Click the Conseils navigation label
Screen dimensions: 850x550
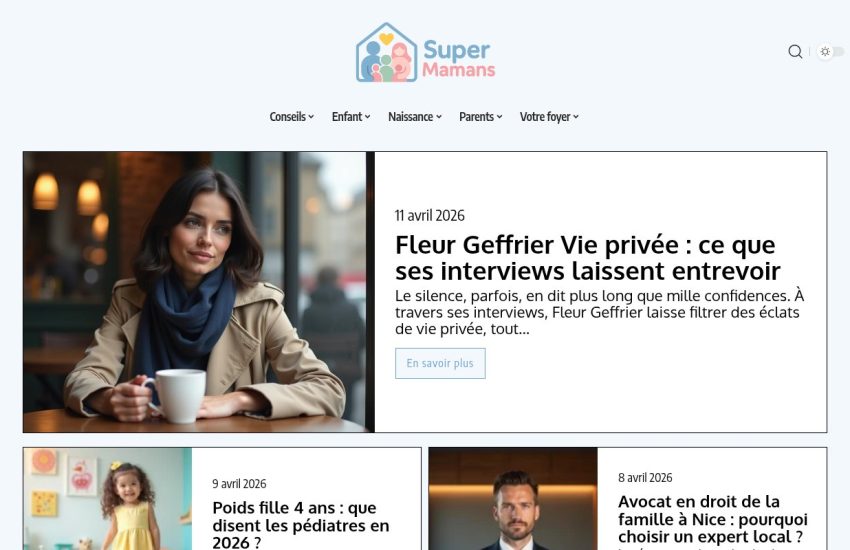tap(287, 117)
